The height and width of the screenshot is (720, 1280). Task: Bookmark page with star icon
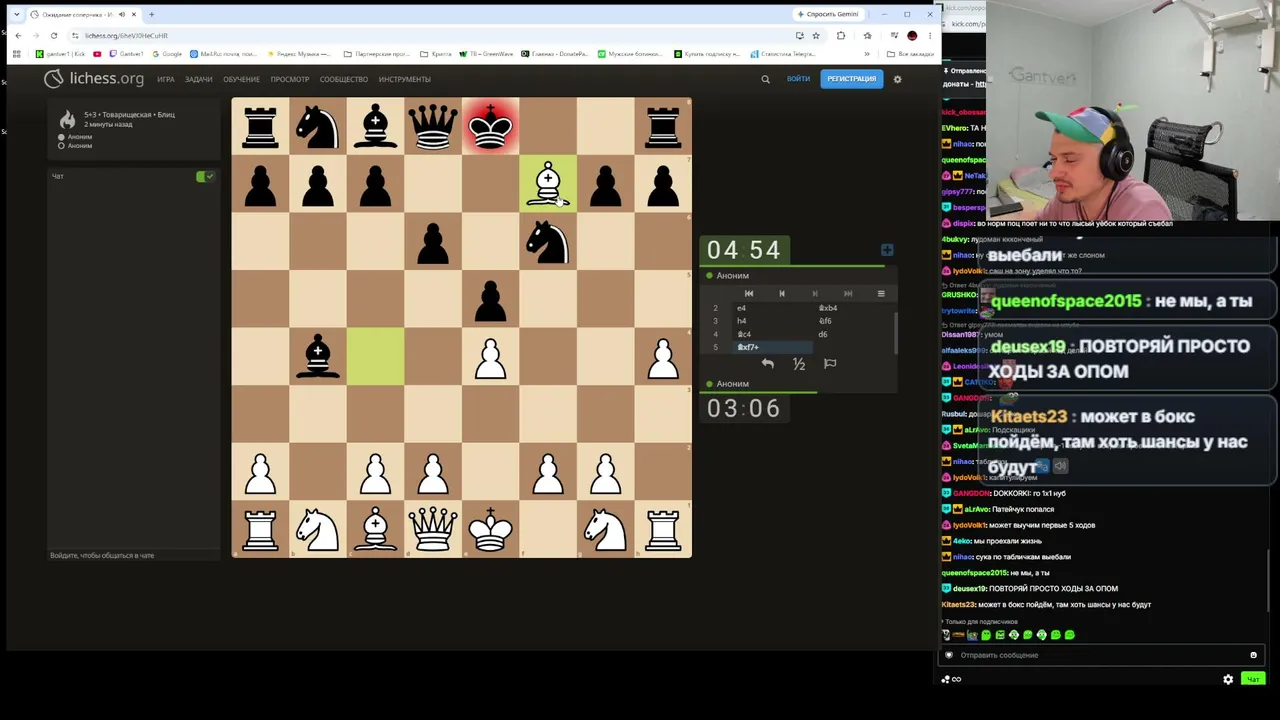pyautogui.click(x=816, y=35)
